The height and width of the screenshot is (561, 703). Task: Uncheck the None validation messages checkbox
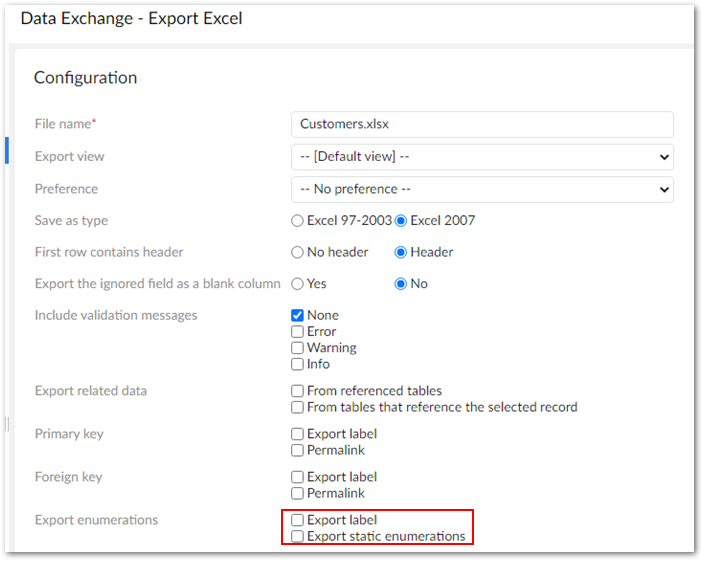[x=298, y=316]
